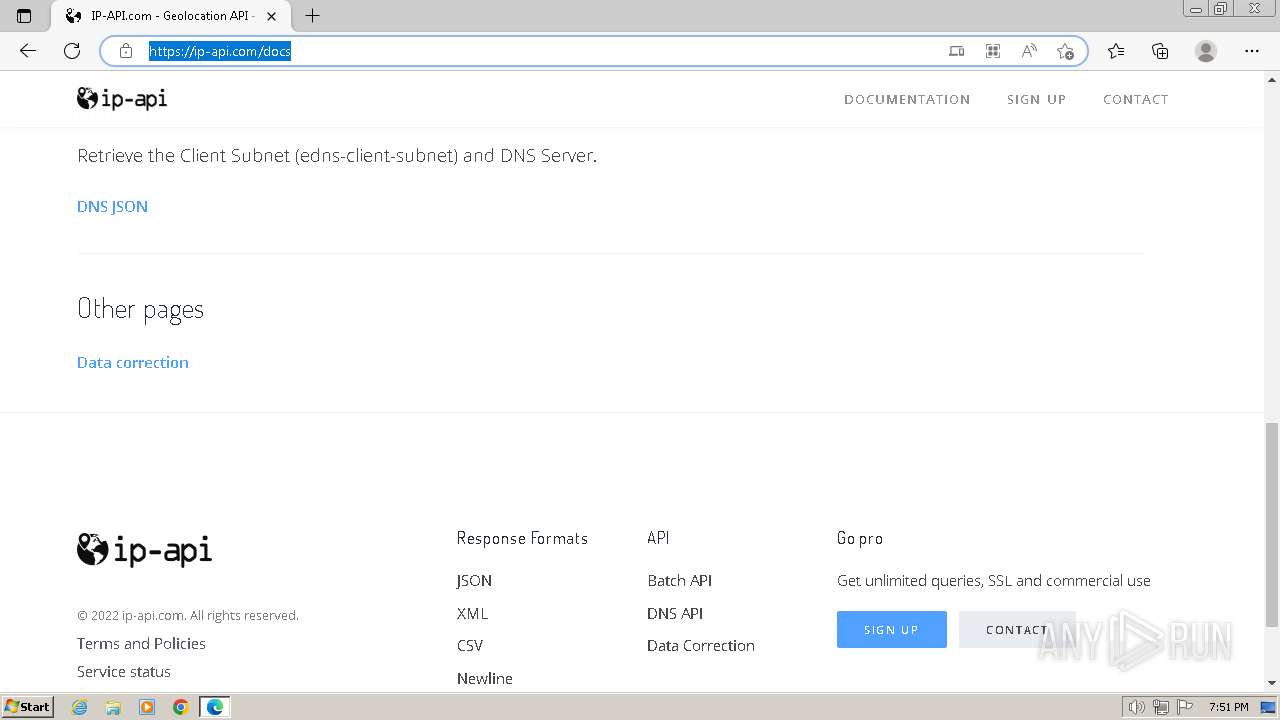The width and height of the screenshot is (1280, 720).
Task: Add this page to favorites
Action: (1065, 51)
